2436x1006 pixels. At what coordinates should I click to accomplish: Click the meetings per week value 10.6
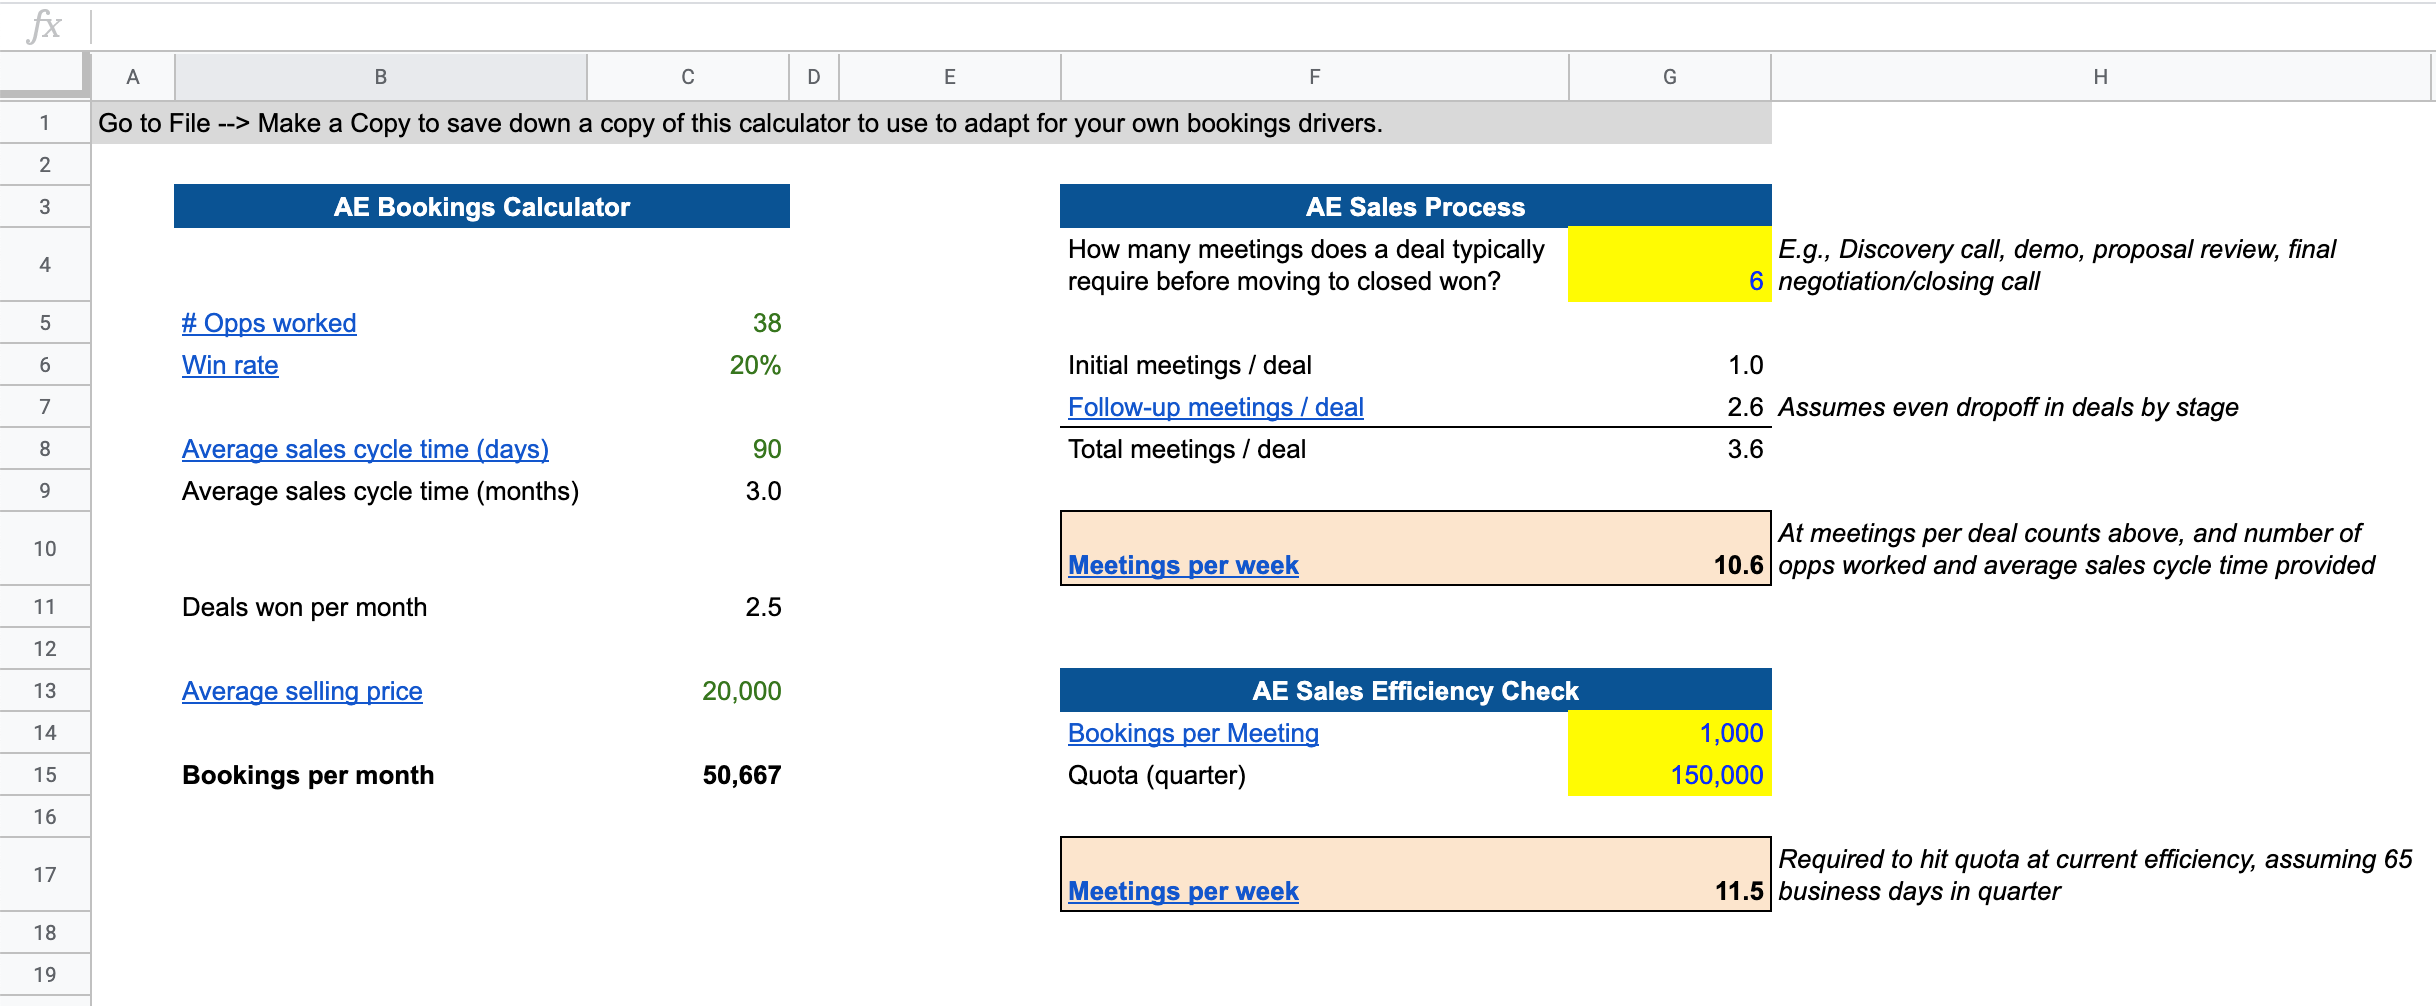click(1738, 565)
